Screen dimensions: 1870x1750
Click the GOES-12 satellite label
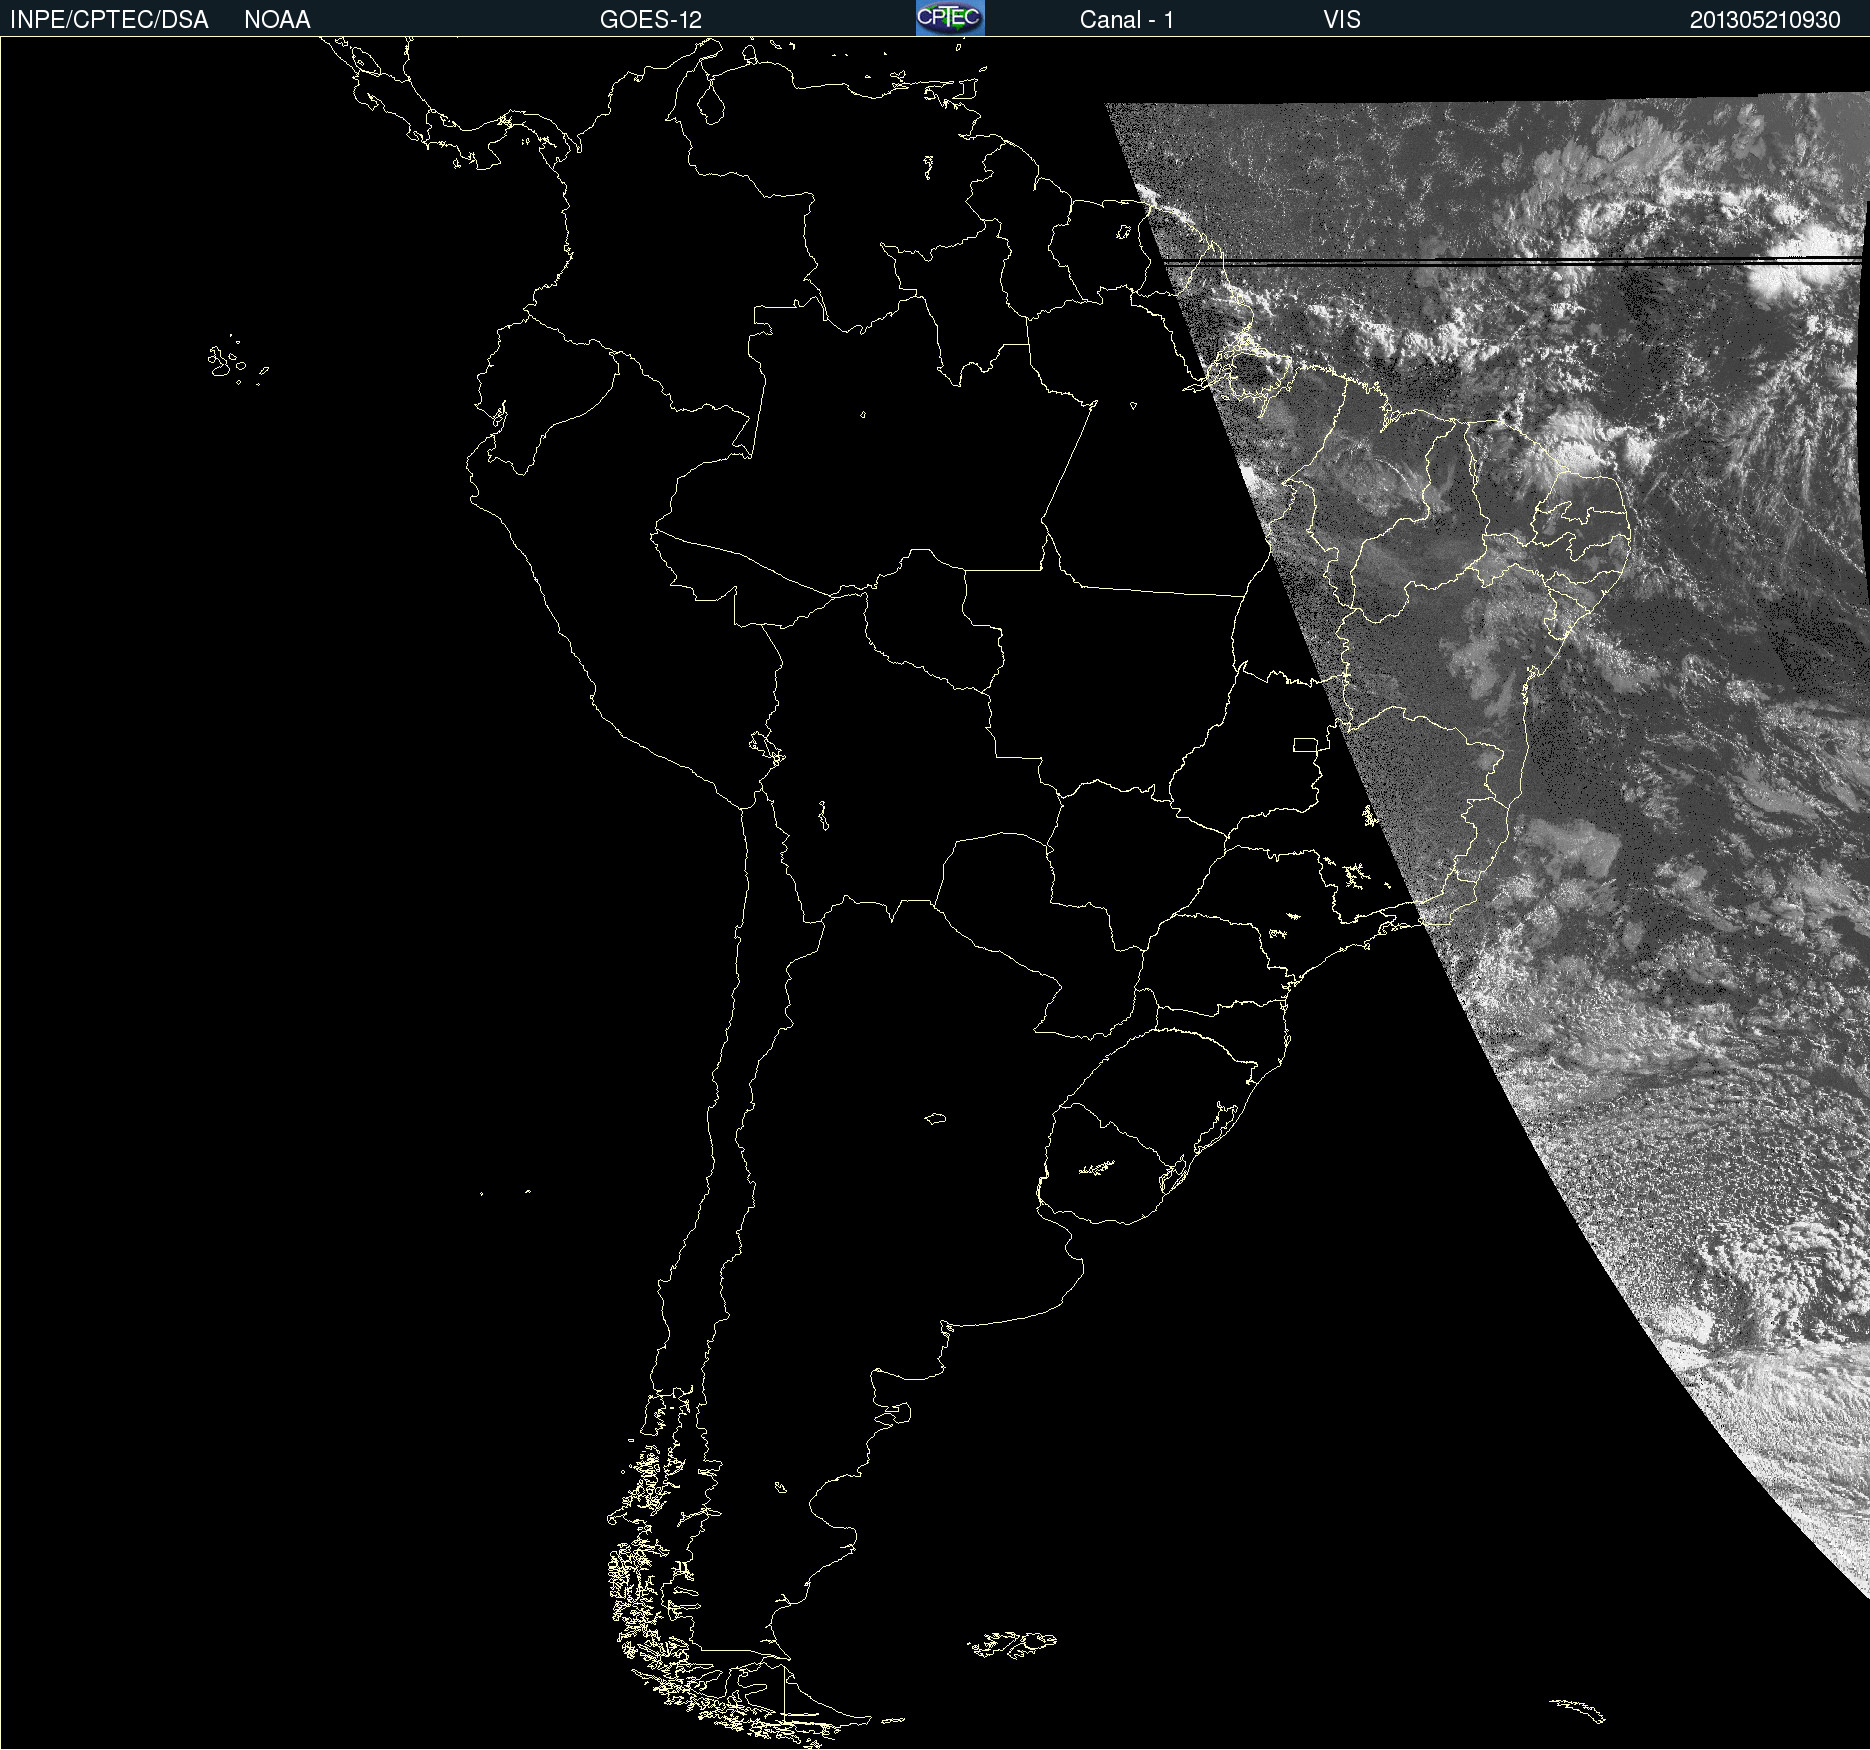(x=651, y=20)
